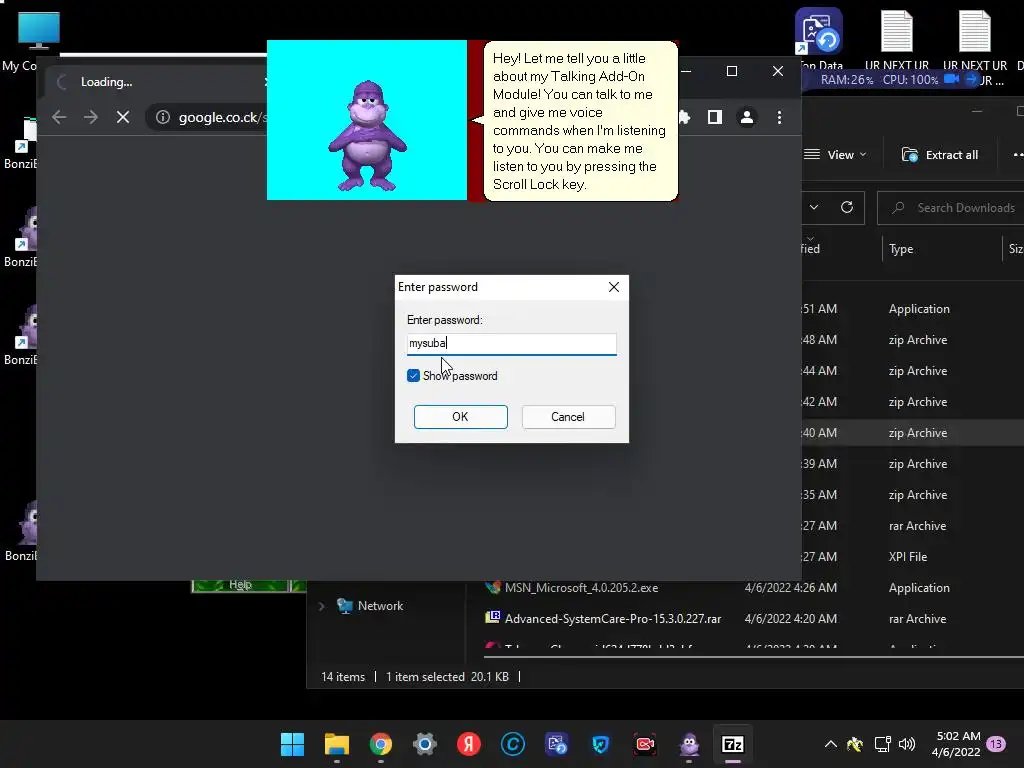Screen dimensions: 1024x768
Task: Open Chrome three-dot menu
Action: (779, 117)
